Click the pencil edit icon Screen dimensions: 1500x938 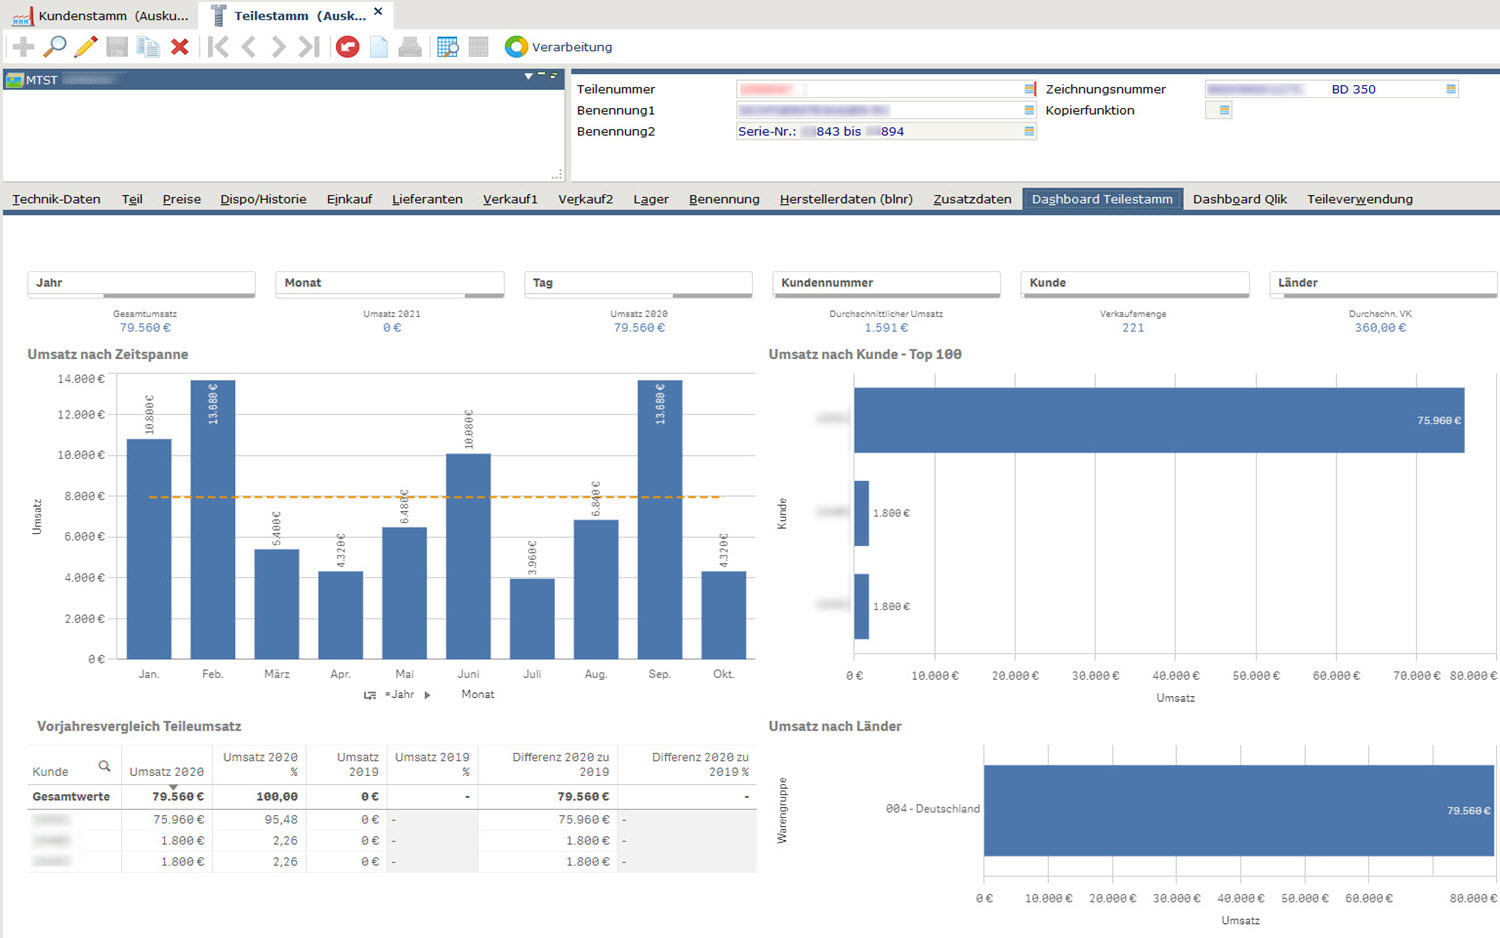tap(86, 46)
